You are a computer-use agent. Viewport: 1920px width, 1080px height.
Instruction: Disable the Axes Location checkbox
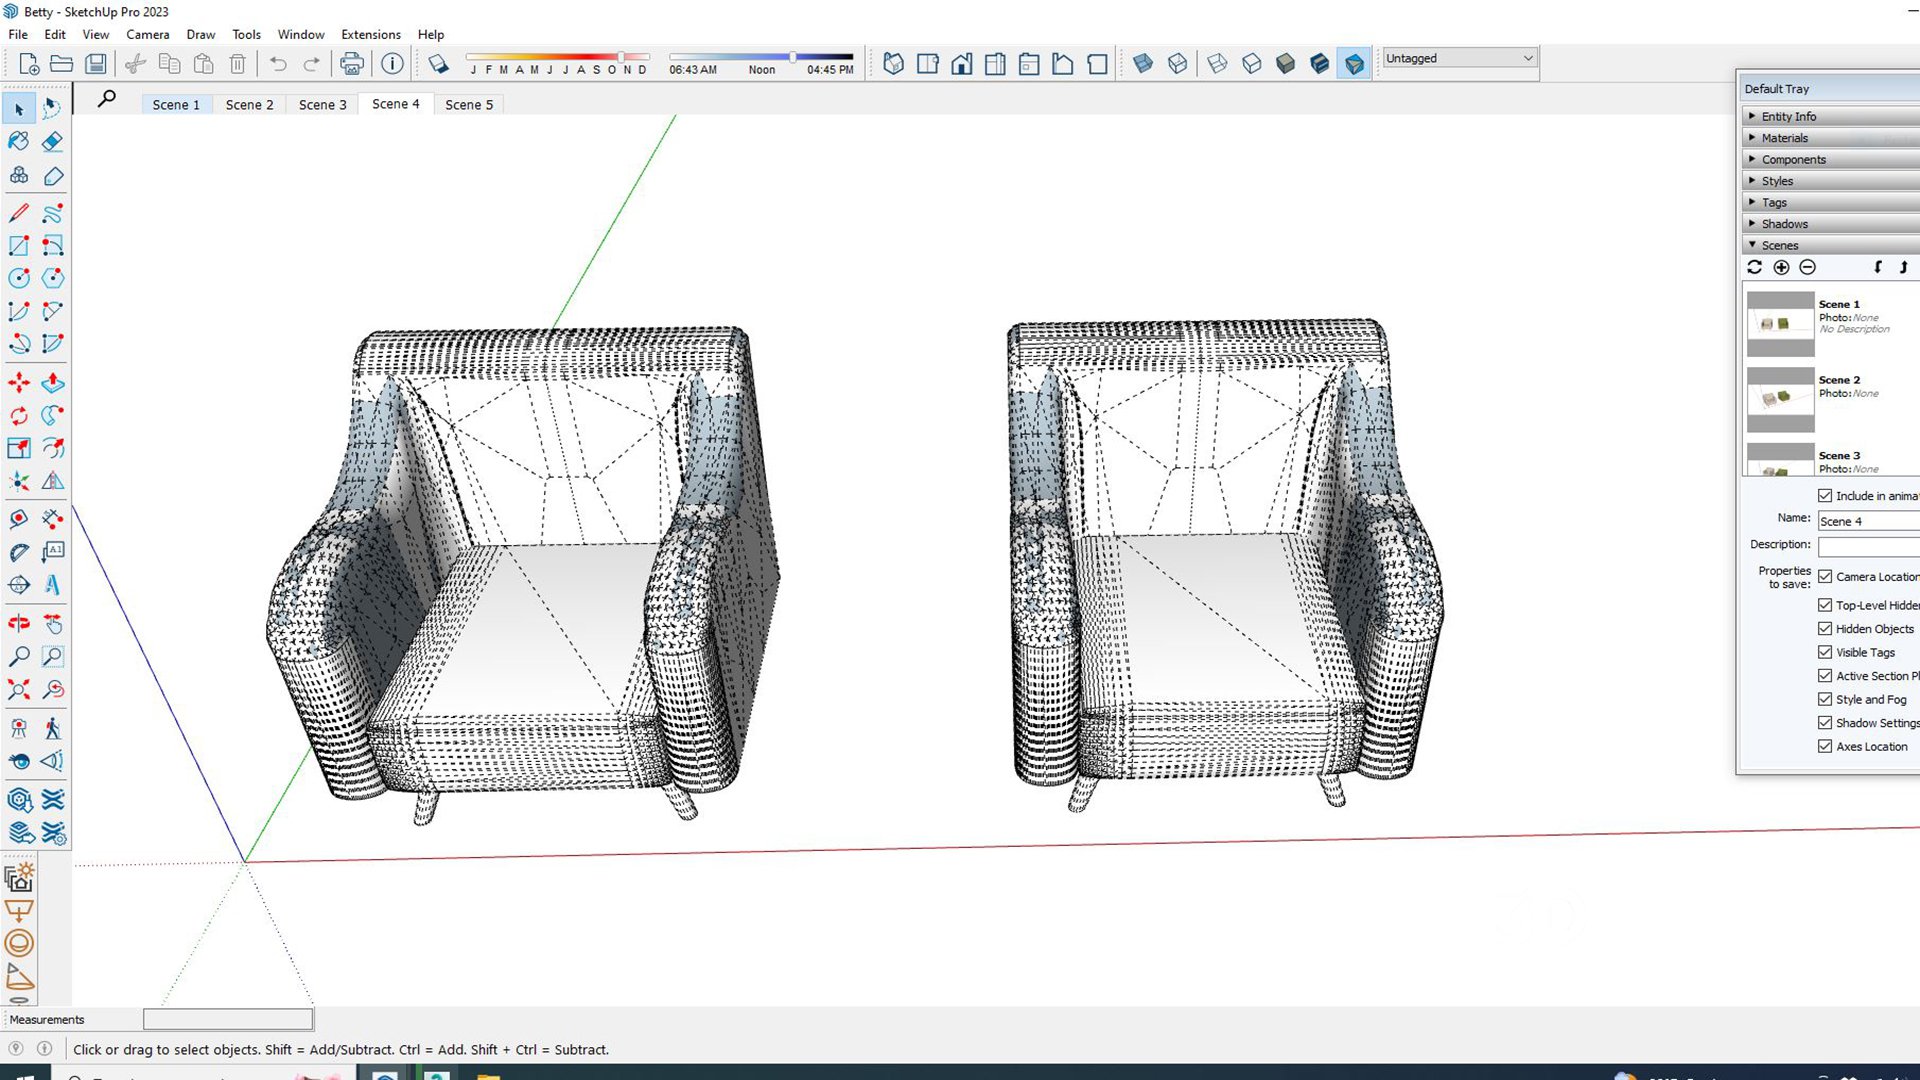[1825, 747]
